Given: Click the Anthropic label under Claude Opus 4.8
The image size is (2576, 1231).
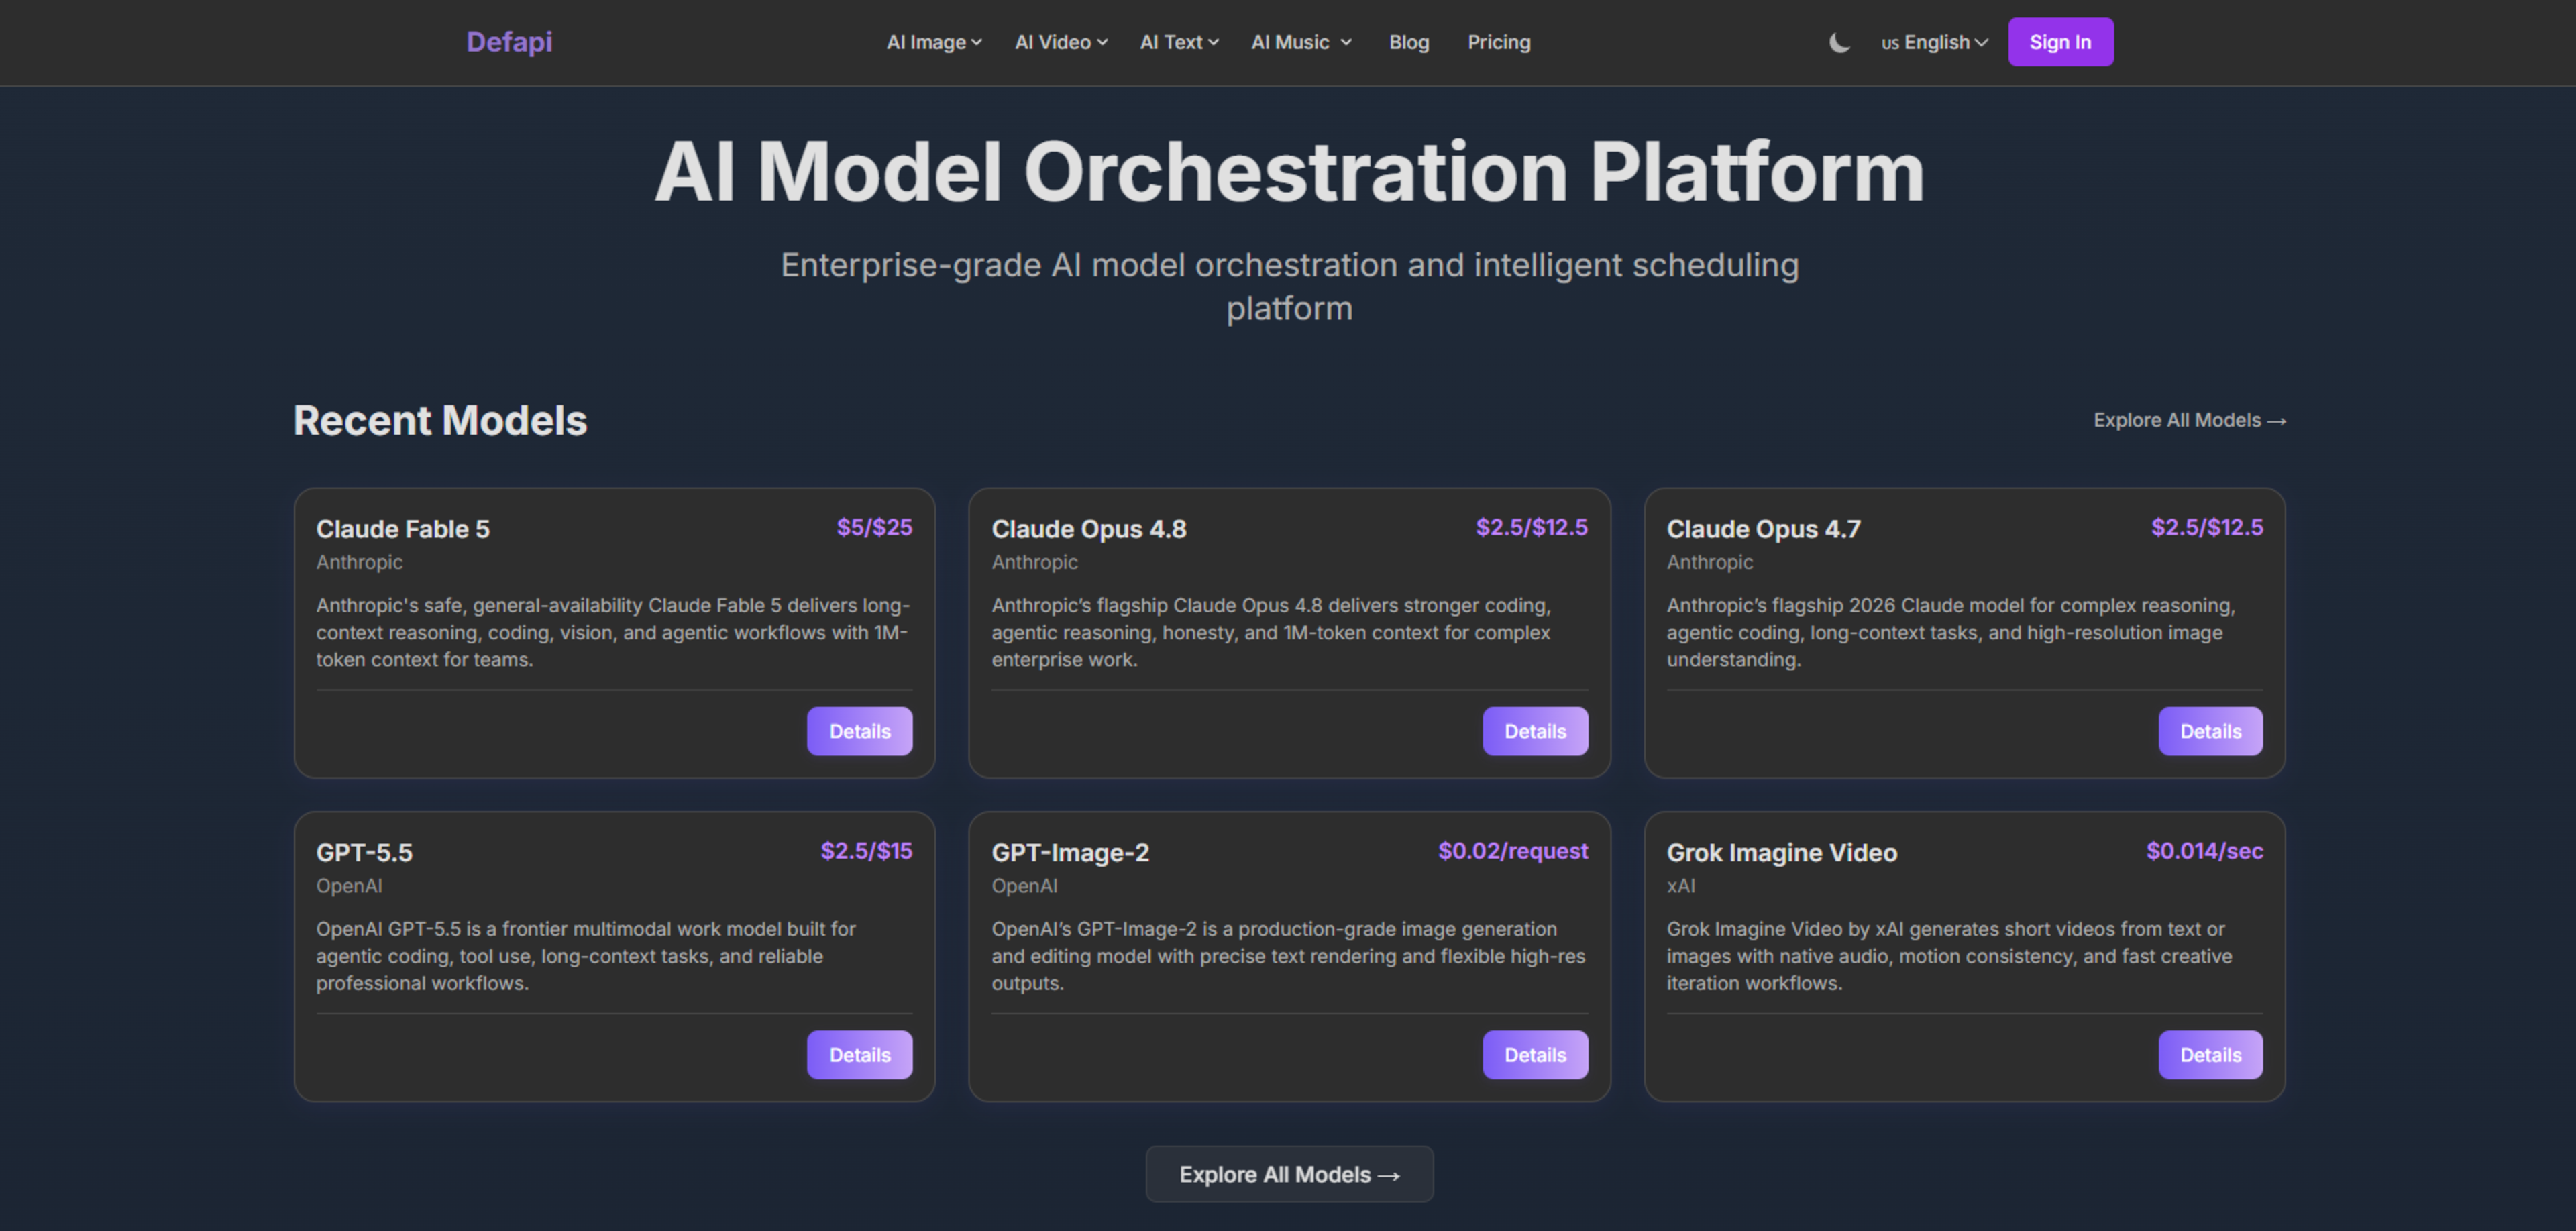Looking at the screenshot, I should 1034,562.
